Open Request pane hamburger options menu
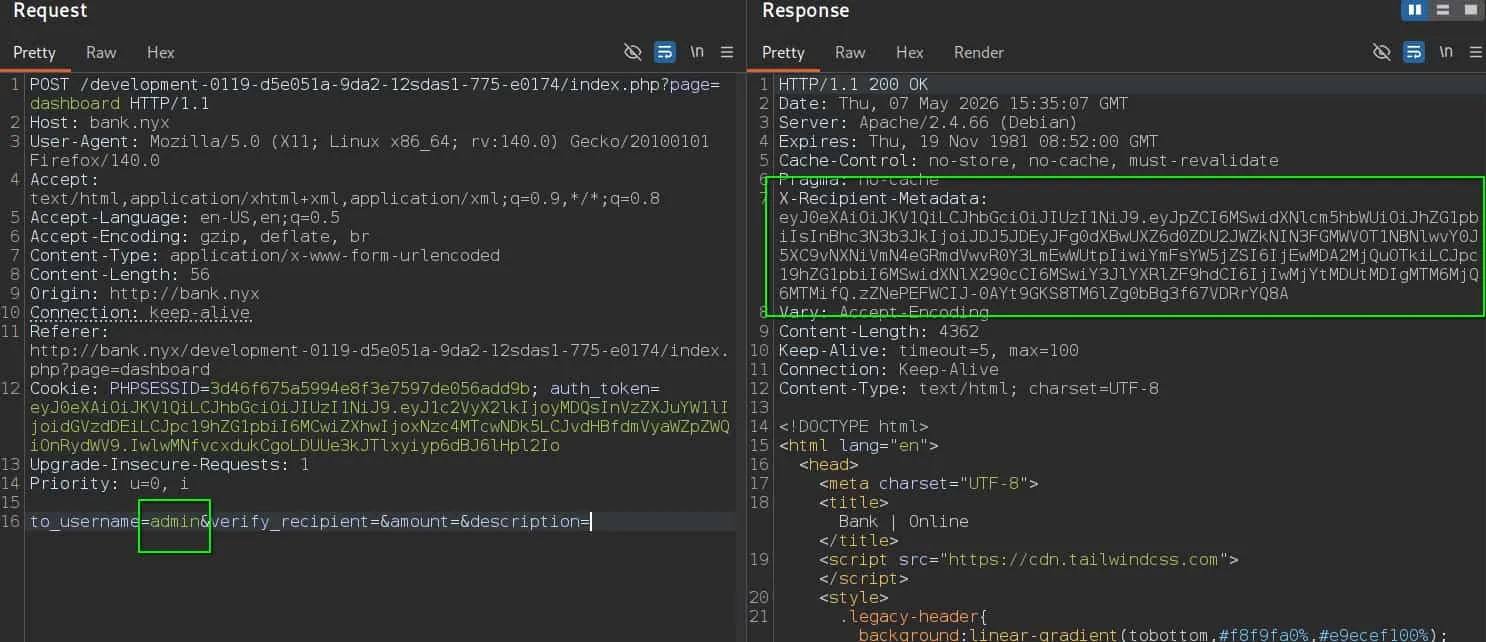Screen dimensions: 1486x642 [x=727, y=52]
